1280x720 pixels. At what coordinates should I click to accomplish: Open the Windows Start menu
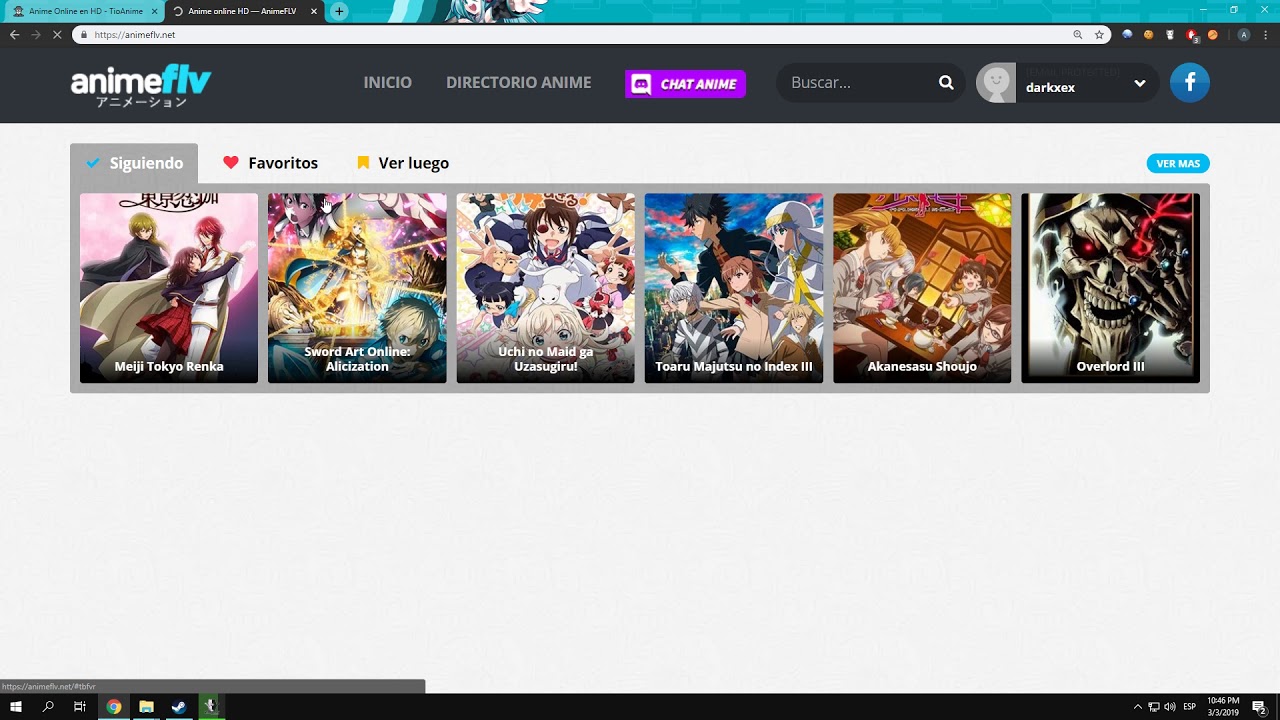coord(16,707)
